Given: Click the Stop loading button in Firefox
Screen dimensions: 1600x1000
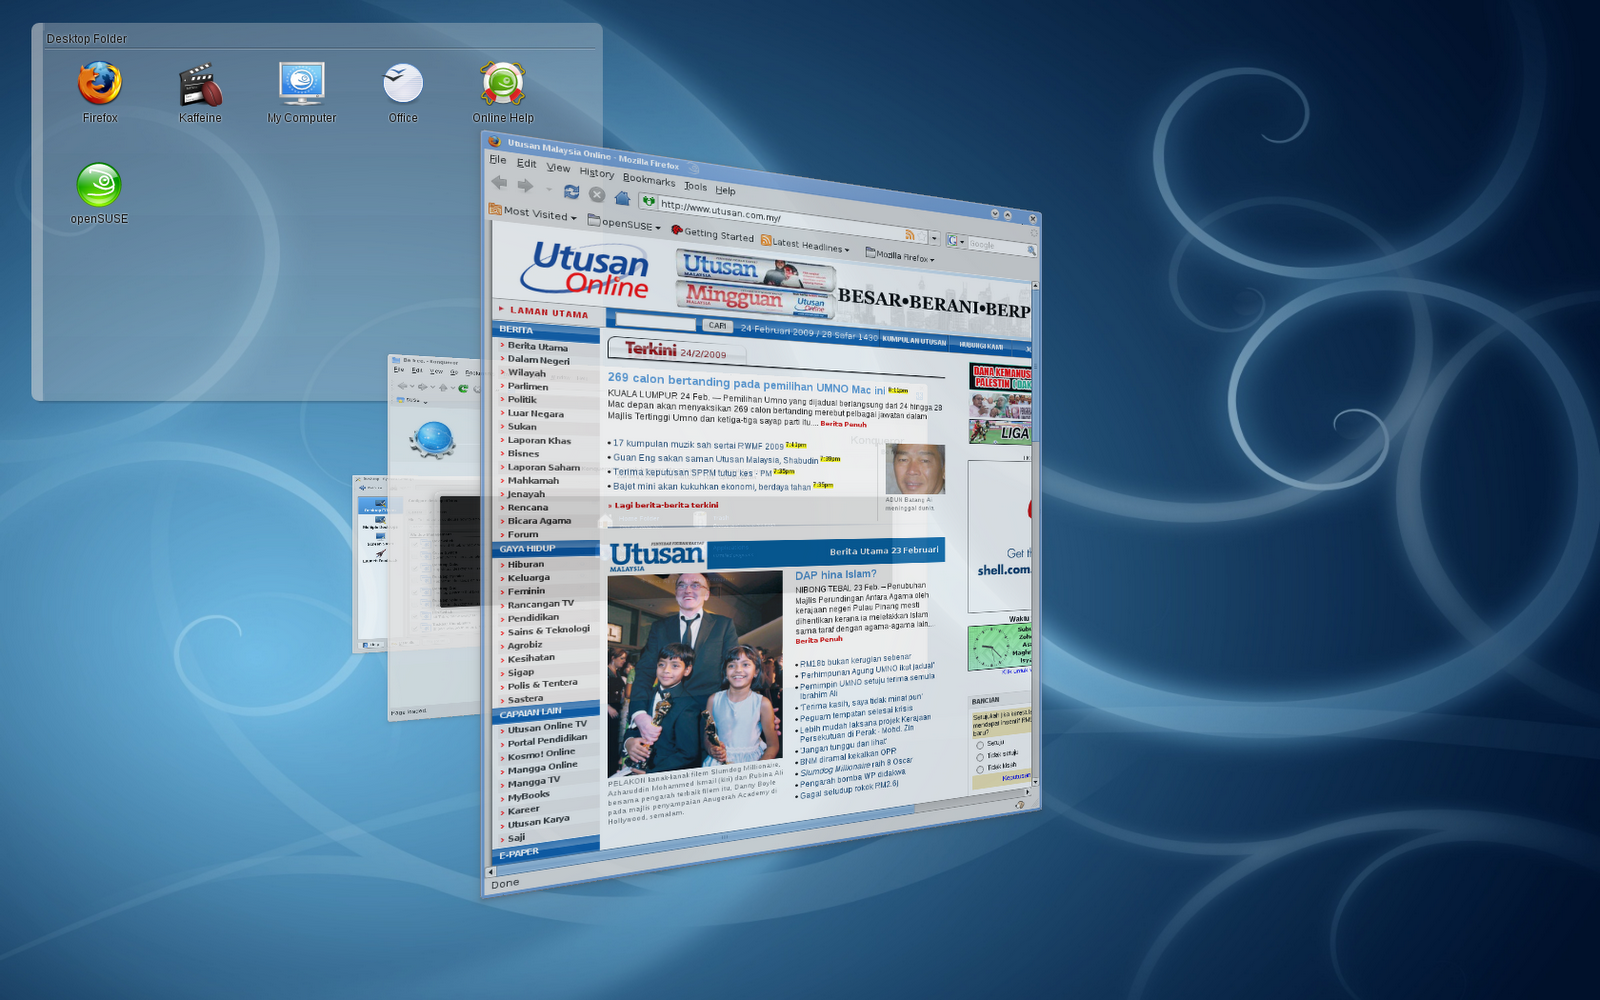Looking at the screenshot, I should pos(597,195).
